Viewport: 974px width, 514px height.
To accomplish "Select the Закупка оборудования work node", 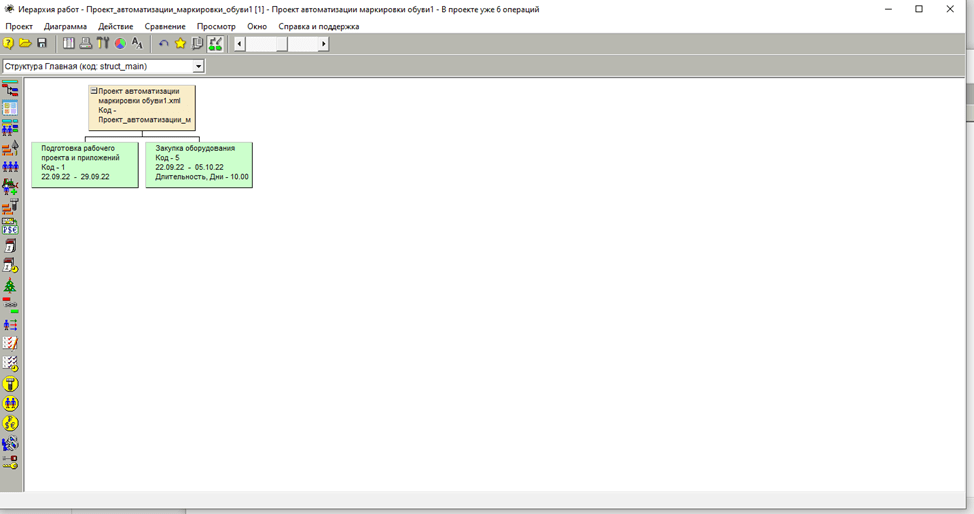I will coord(199,165).
